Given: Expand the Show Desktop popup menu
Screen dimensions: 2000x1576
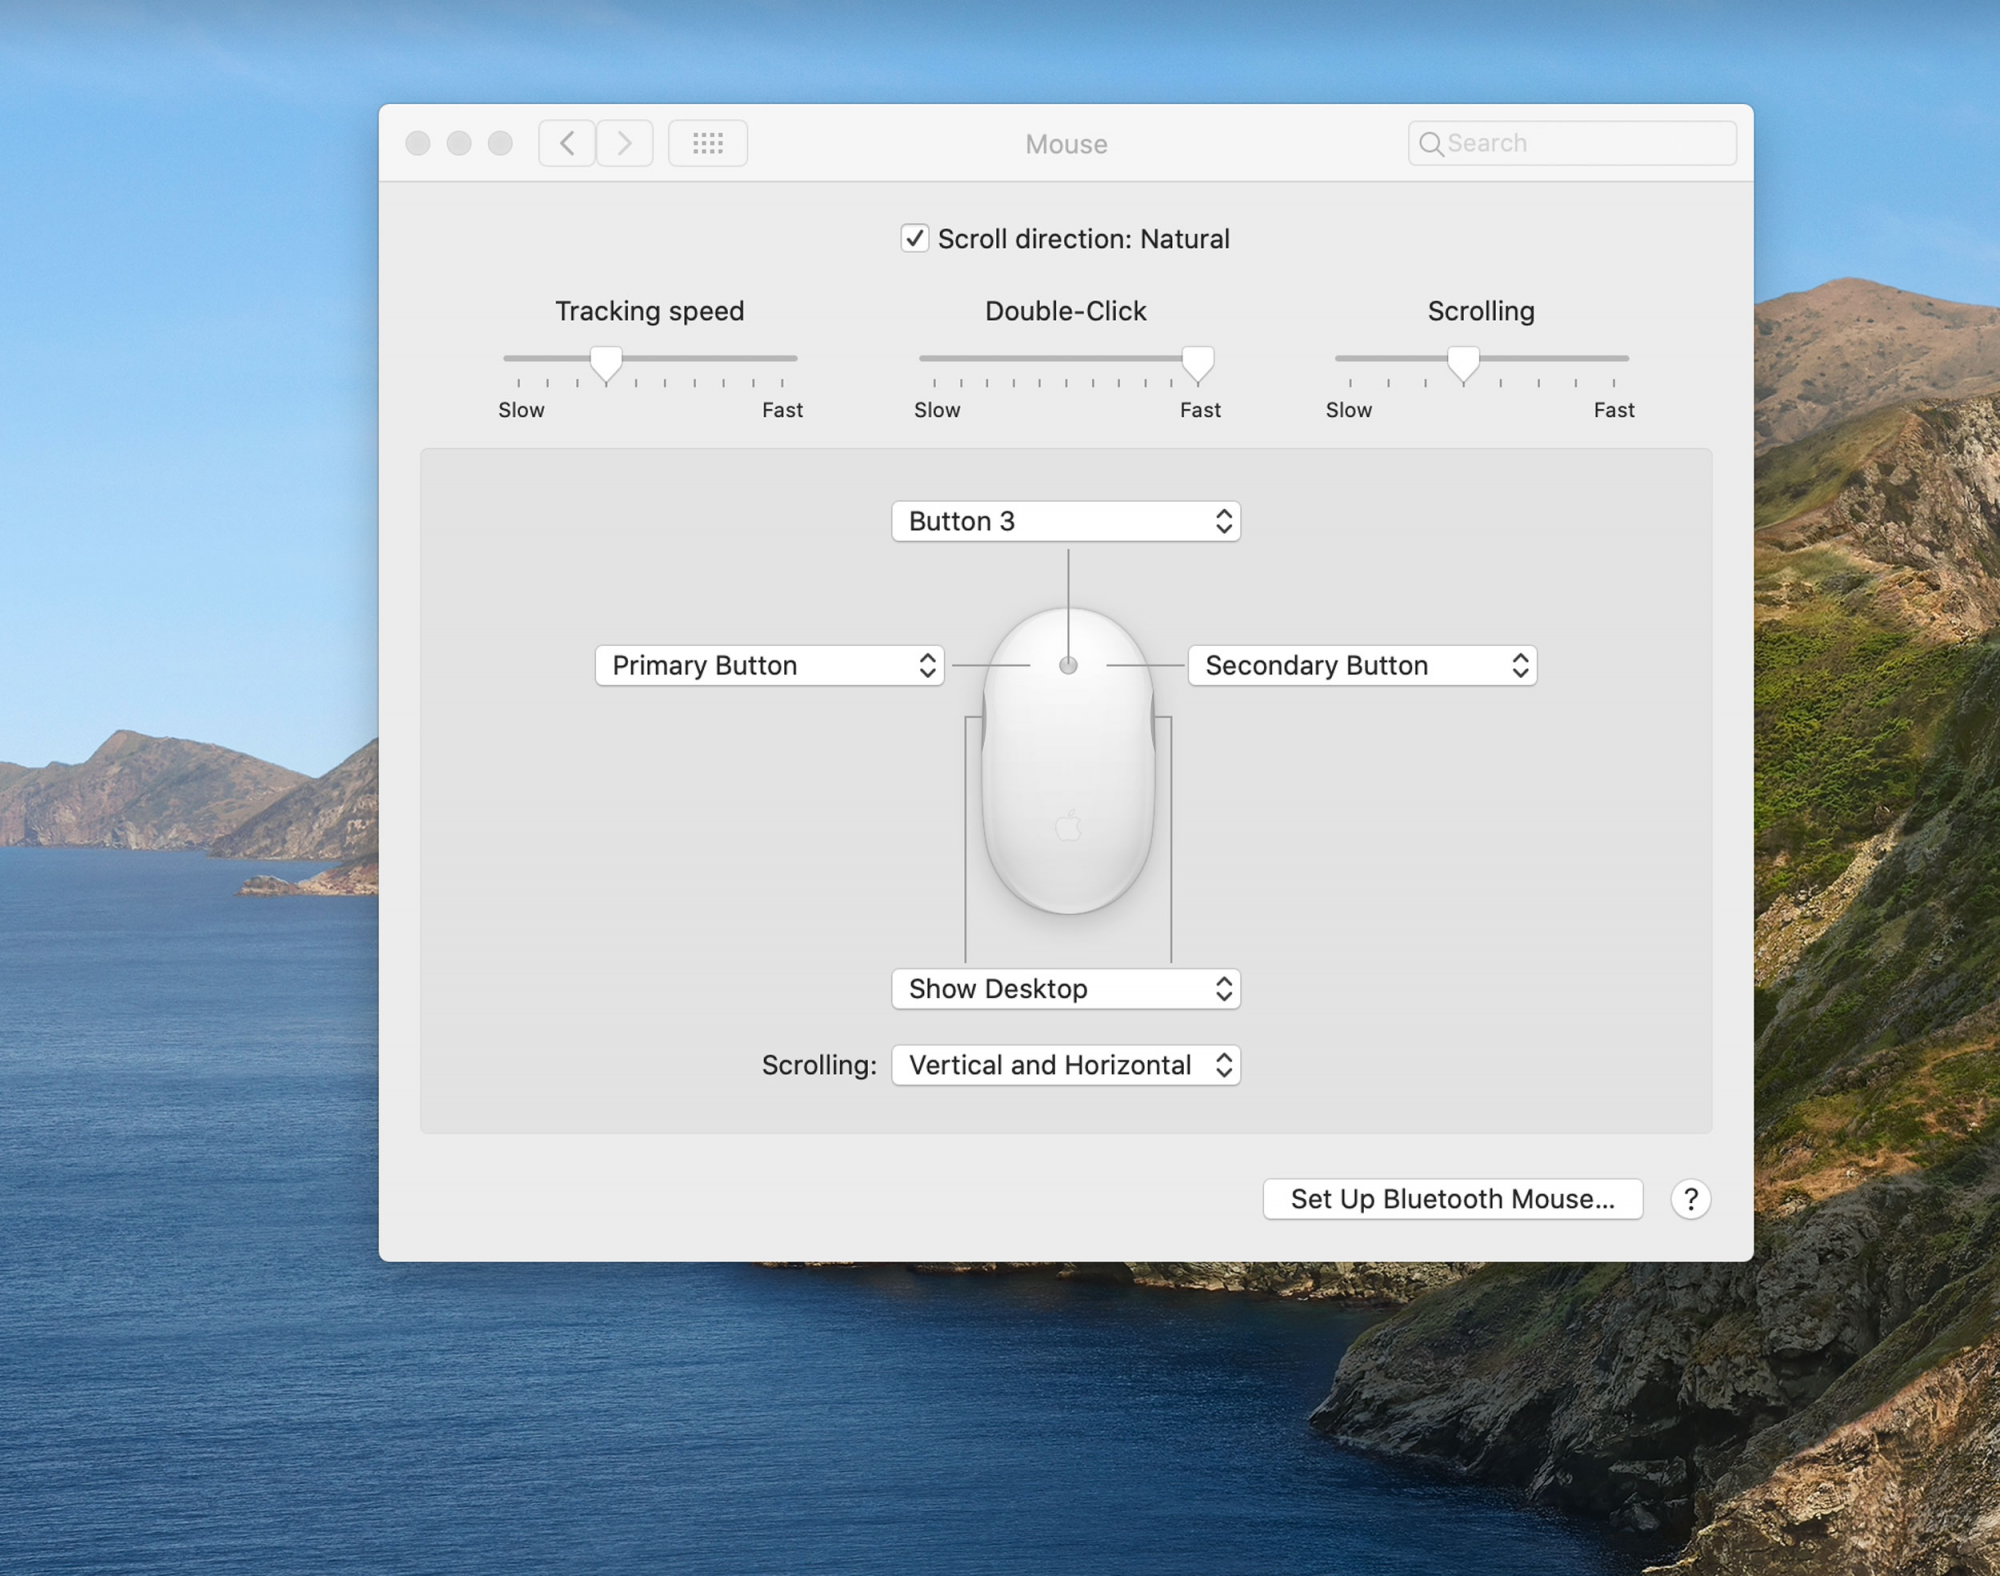Looking at the screenshot, I should tap(1066, 989).
